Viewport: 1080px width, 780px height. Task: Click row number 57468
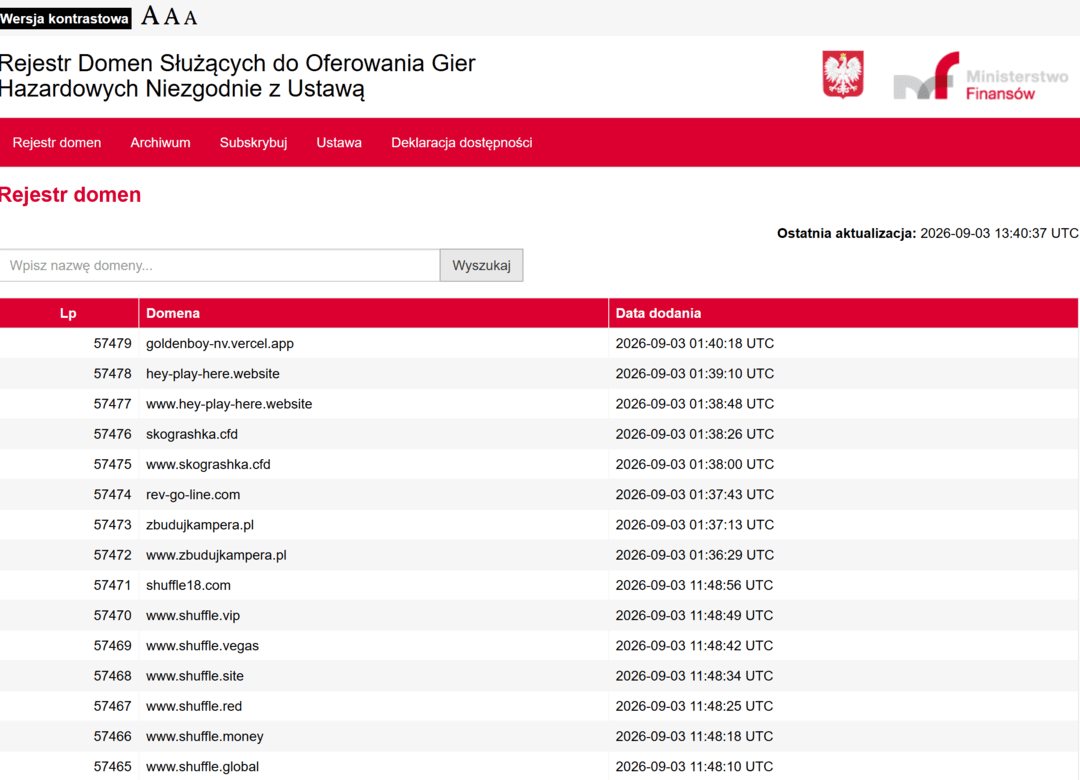coord(112,677)
